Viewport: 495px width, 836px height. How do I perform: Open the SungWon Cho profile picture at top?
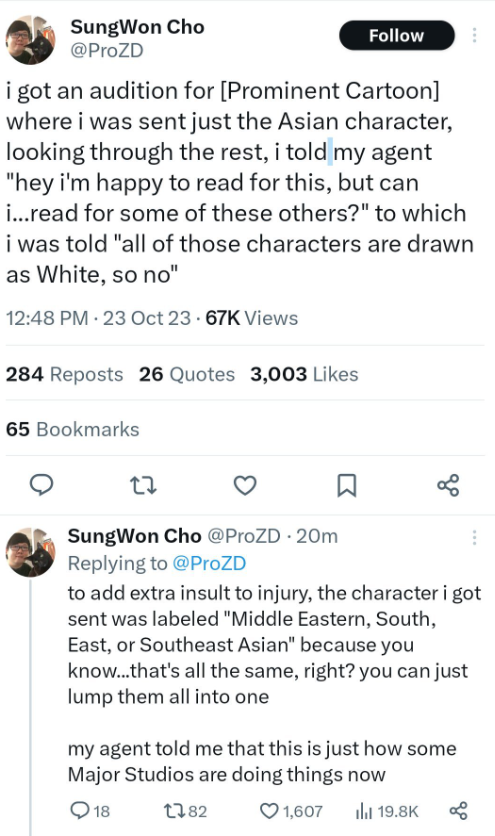pyautogui.click(x=30, y=40)
